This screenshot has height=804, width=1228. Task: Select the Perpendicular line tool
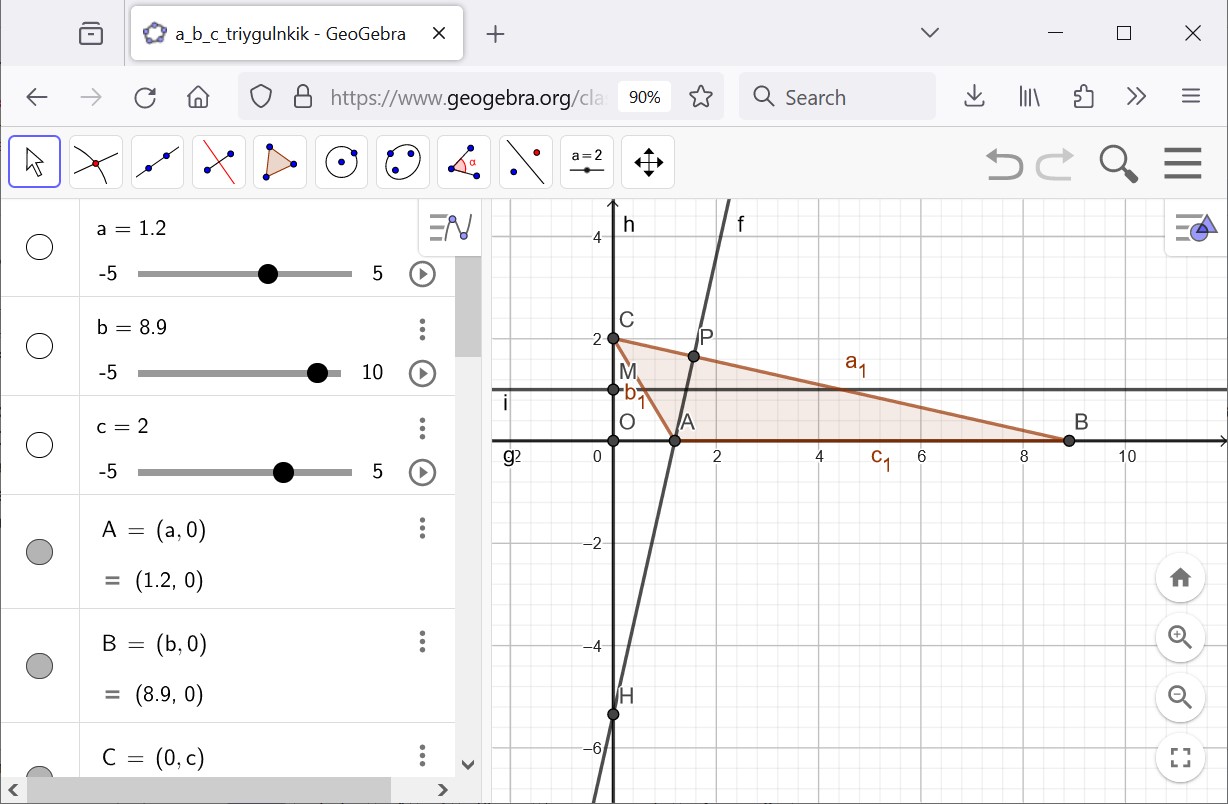pos(218,162)
